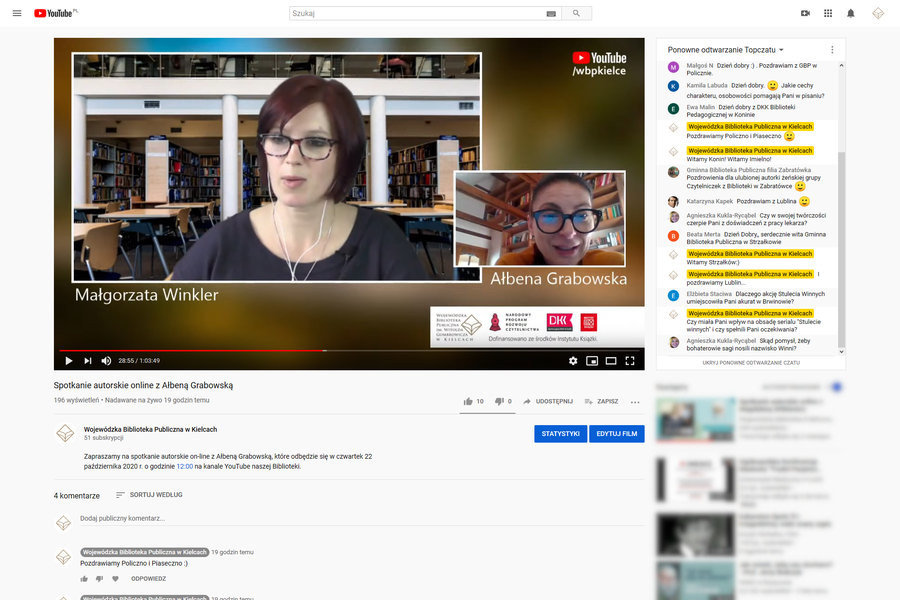The width and height of the screenshot is (900, 600).
Task: Click the search magnifier button
Action: (x=576, y=14)
